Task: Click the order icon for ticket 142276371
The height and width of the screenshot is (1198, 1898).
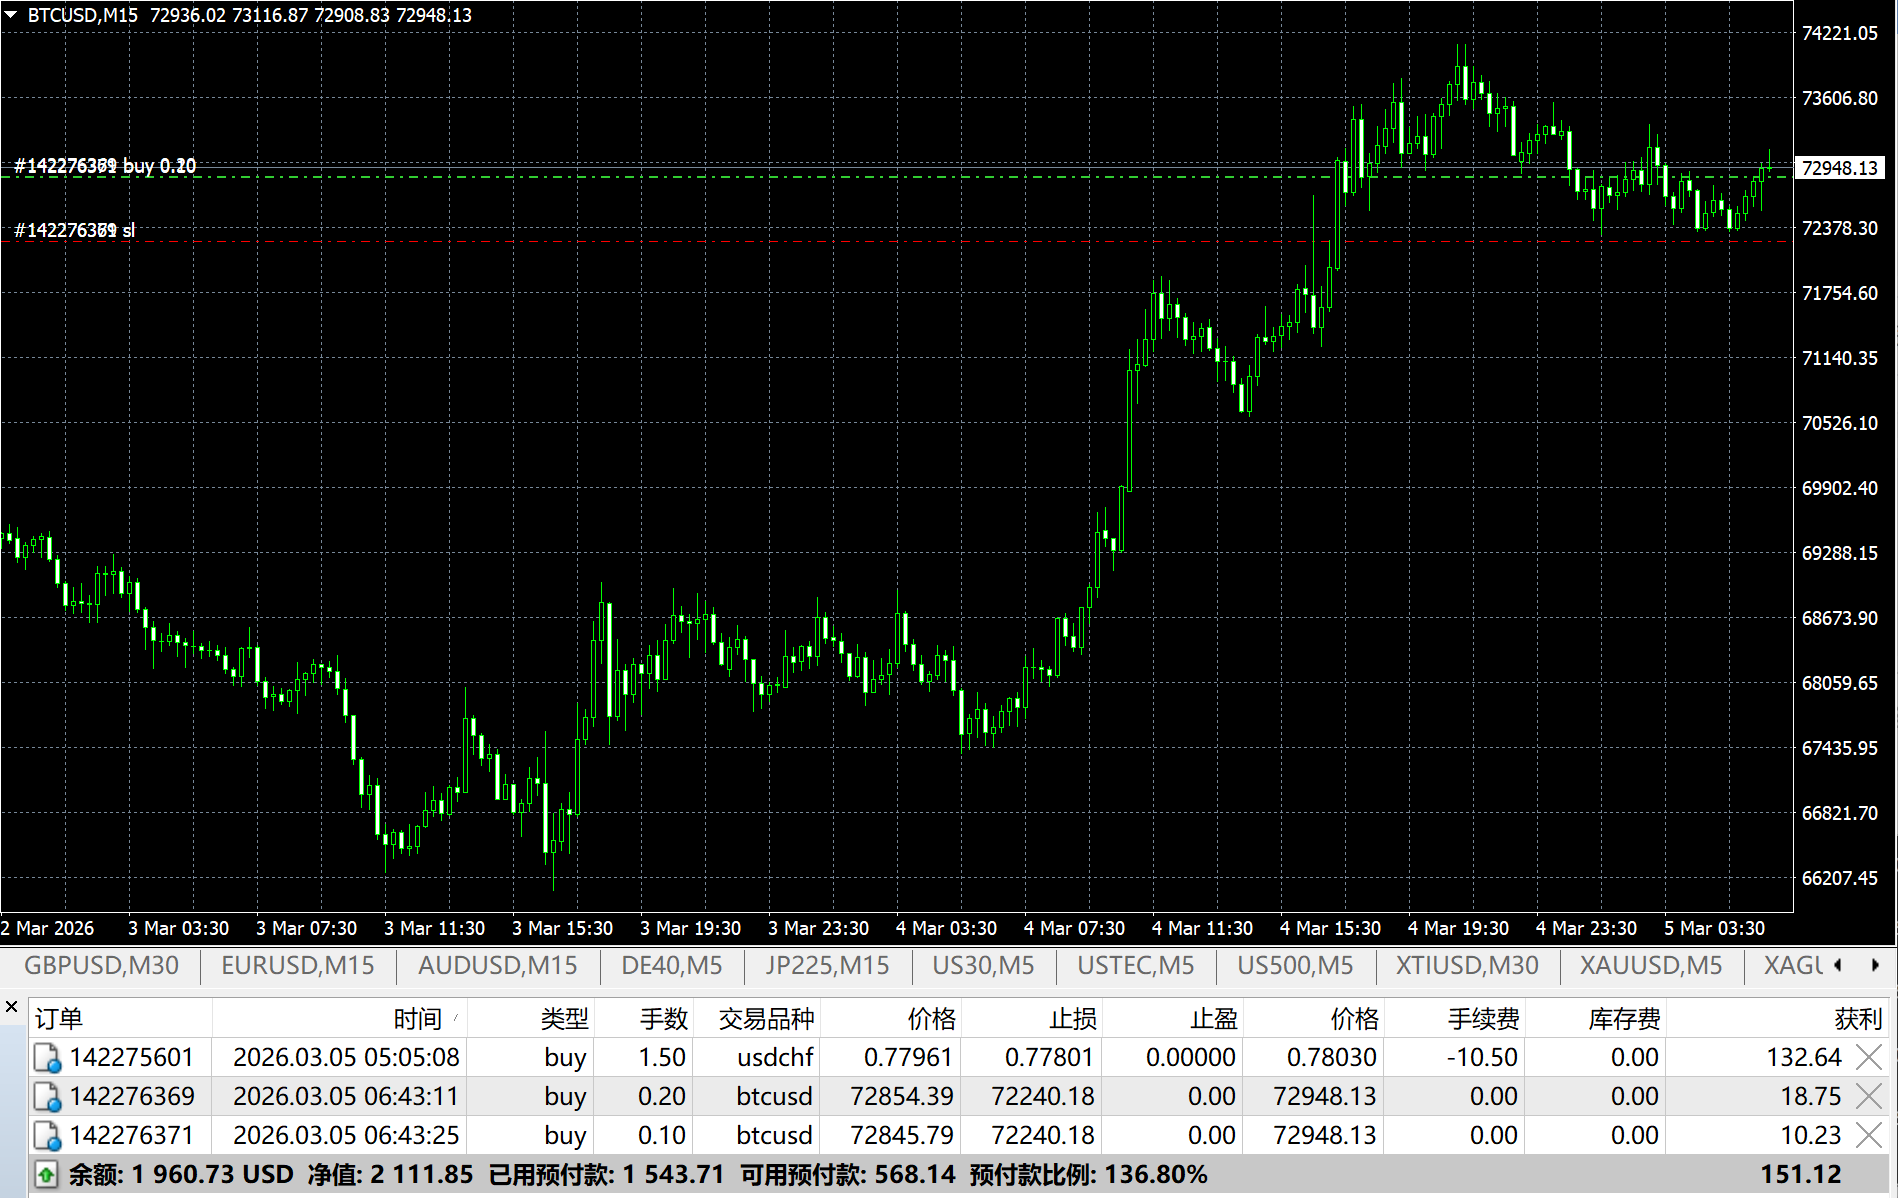Action: click(47, 1136)
